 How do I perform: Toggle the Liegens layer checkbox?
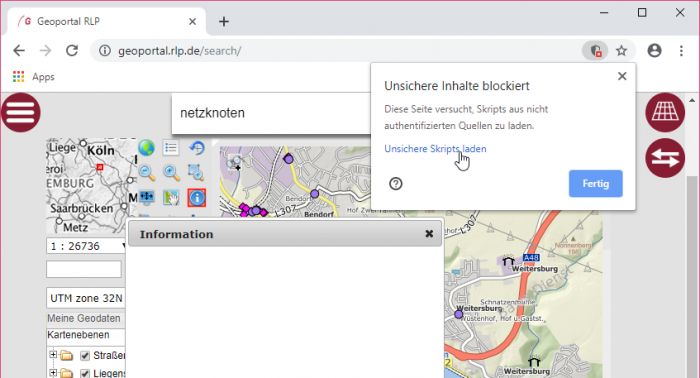pyautogui.click(x=85, y=373)
